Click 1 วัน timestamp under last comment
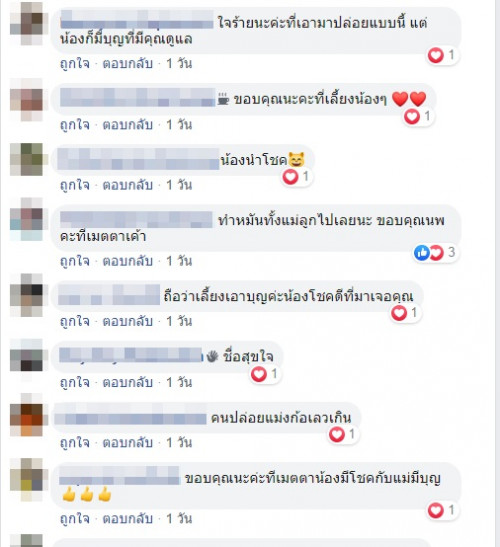The width and height of the screenshot is (500, 547). click(x=179, y=519)
